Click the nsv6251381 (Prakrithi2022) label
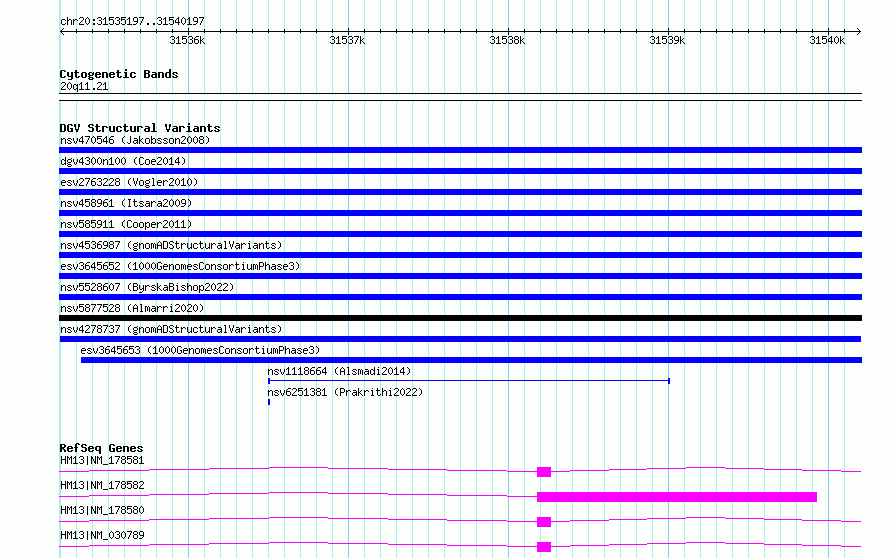Image resolution: width=890 pixels, height=558 pixels. (345, 392)
